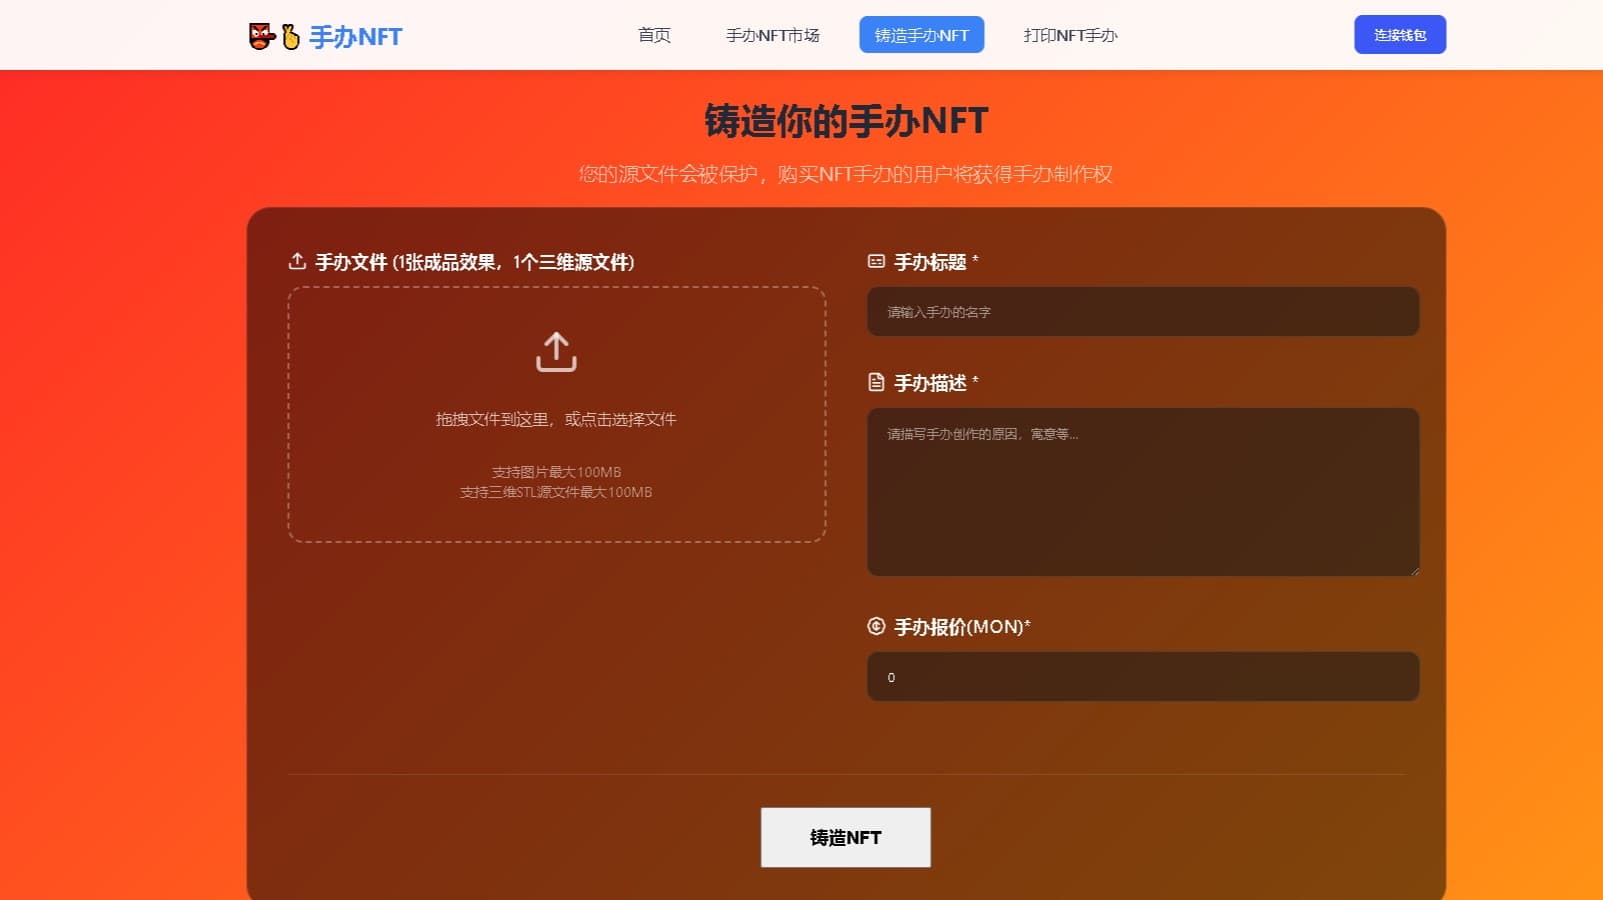The height and width of the screenshot is (900, 1603).
Task: Click the coin icon next to 手办报价(MON)
Action: click(x=875, y=627)
